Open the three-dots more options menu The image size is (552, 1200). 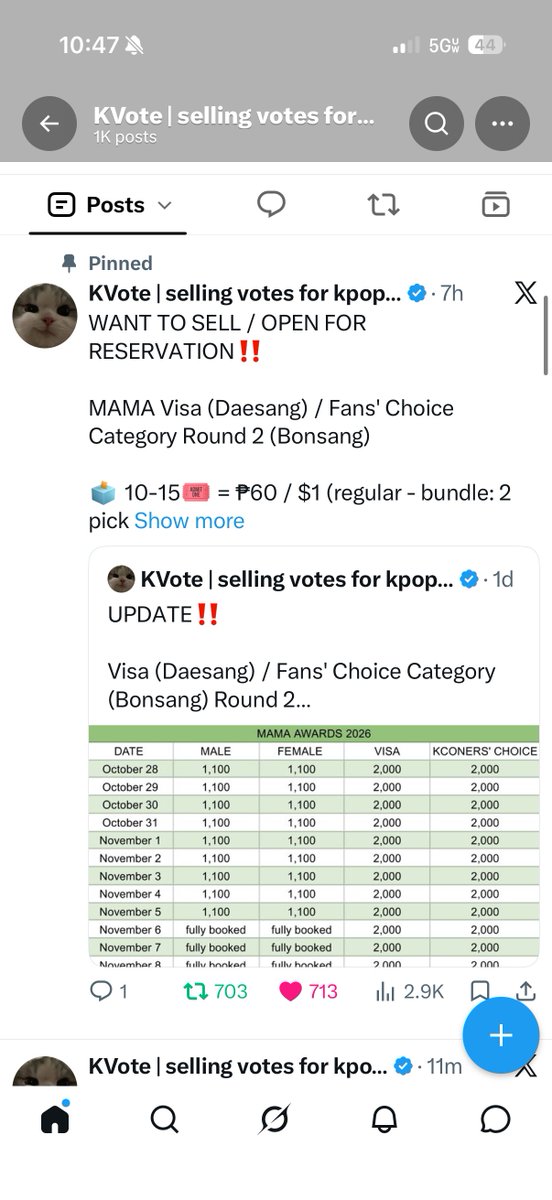click(502, 124)
